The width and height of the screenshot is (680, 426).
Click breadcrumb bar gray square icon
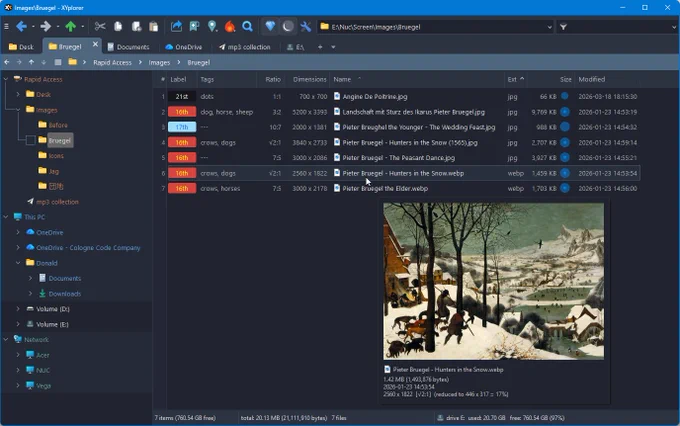tap(58, 62)
